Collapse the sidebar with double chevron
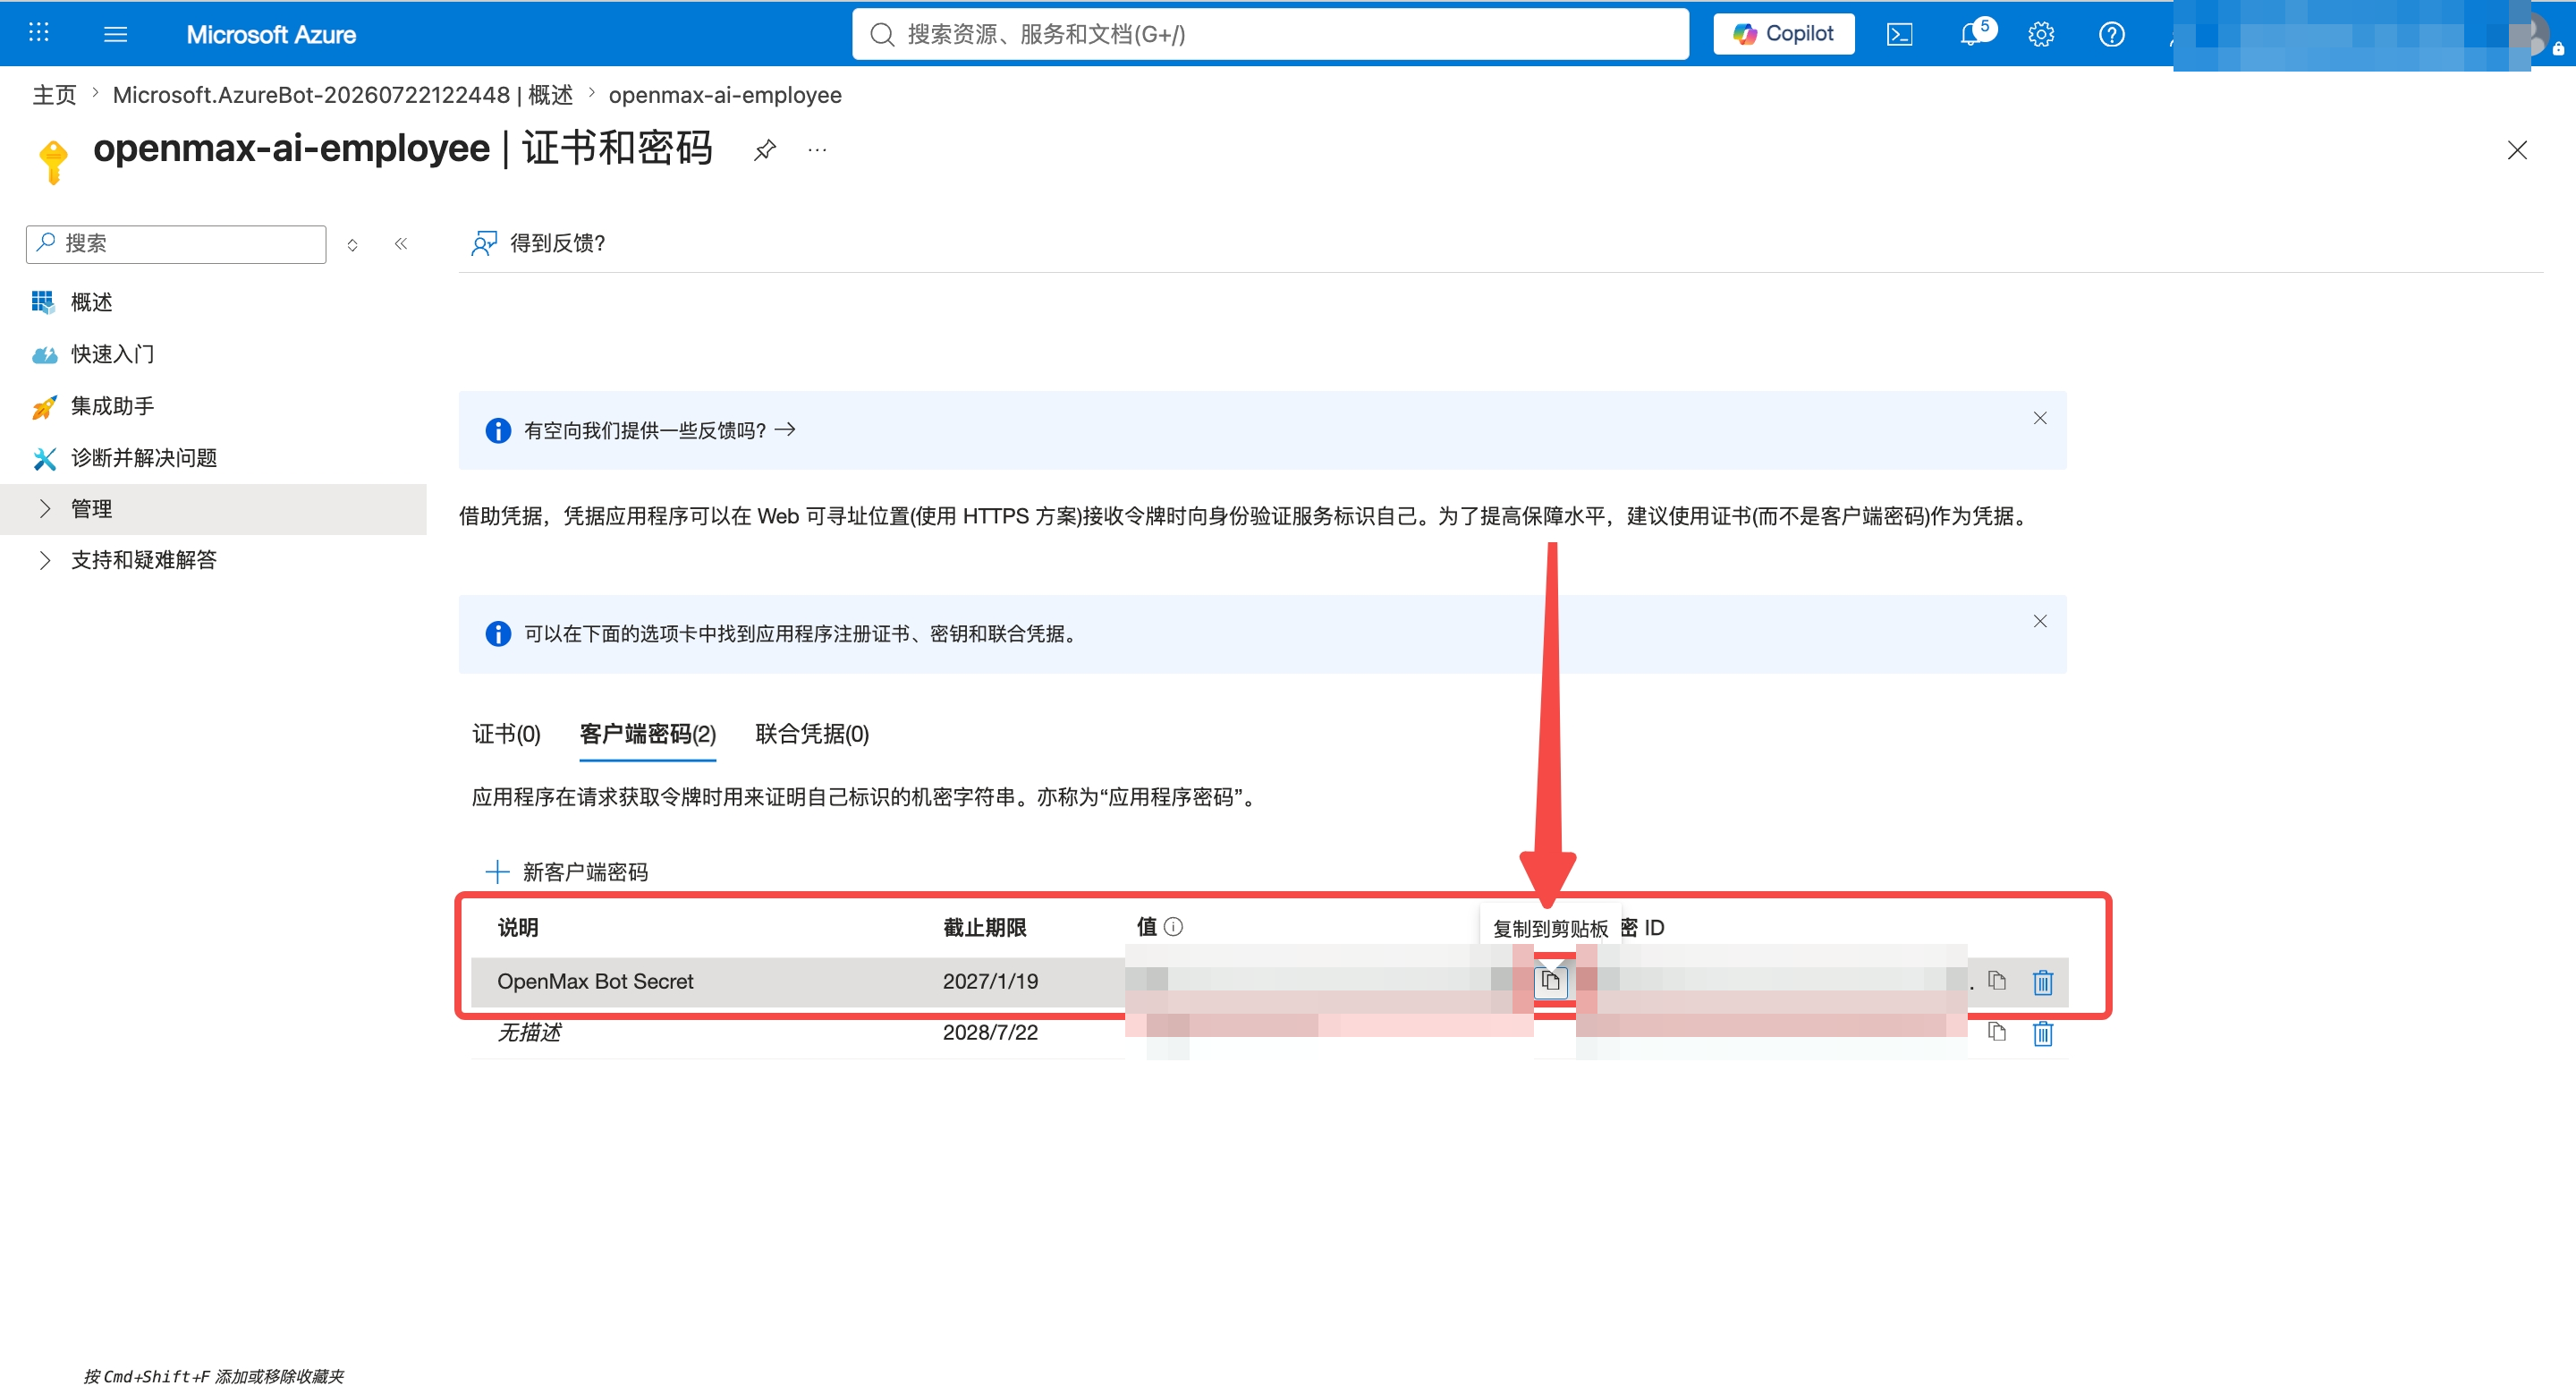 point(401,243)
